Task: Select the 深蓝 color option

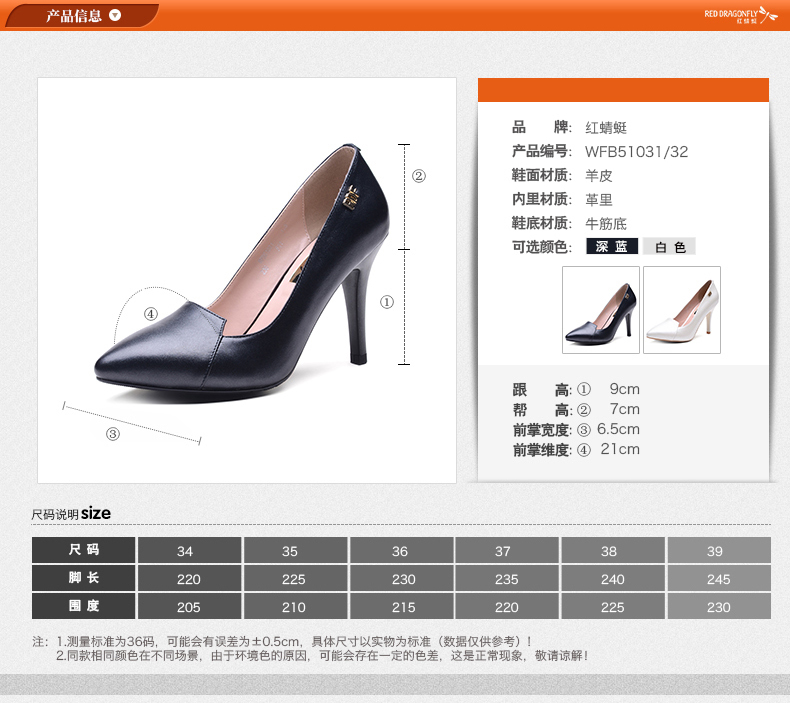Action: point(612,247)
